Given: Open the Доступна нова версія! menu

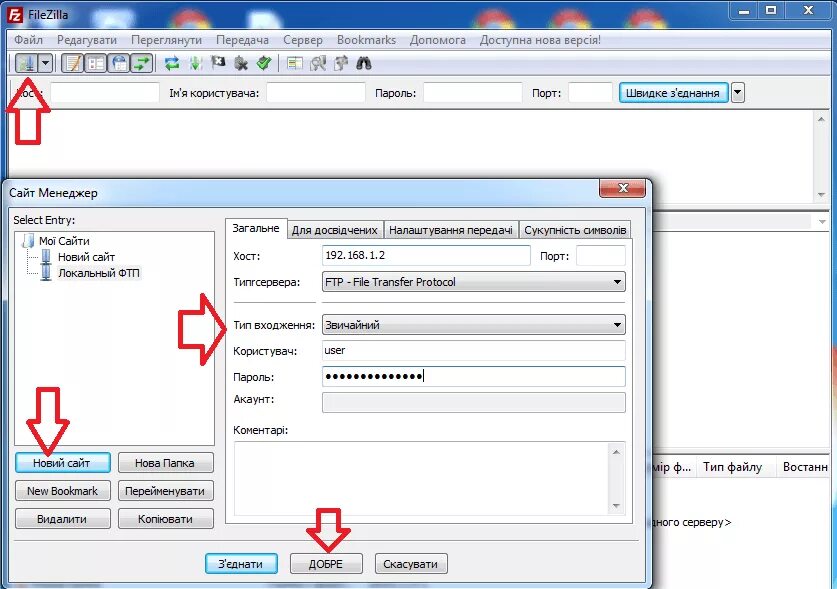Looking at the screenshot, I should tap(540, 40).
